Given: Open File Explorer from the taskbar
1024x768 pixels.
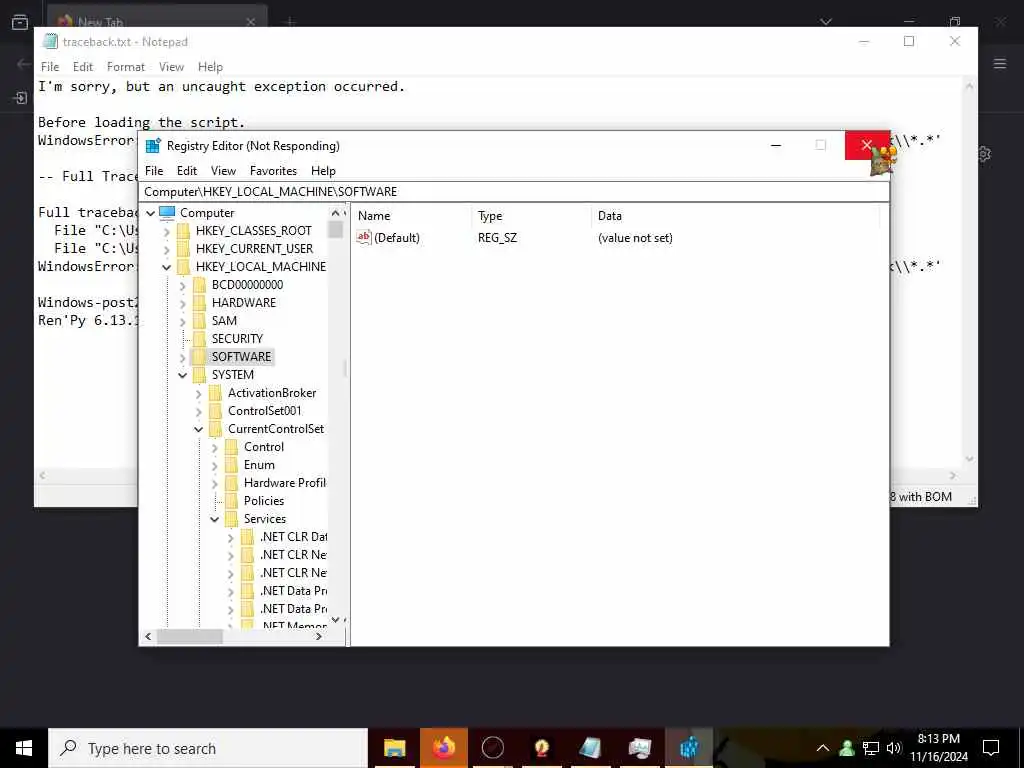Looking at the screenshot, I should coord(394,748).
